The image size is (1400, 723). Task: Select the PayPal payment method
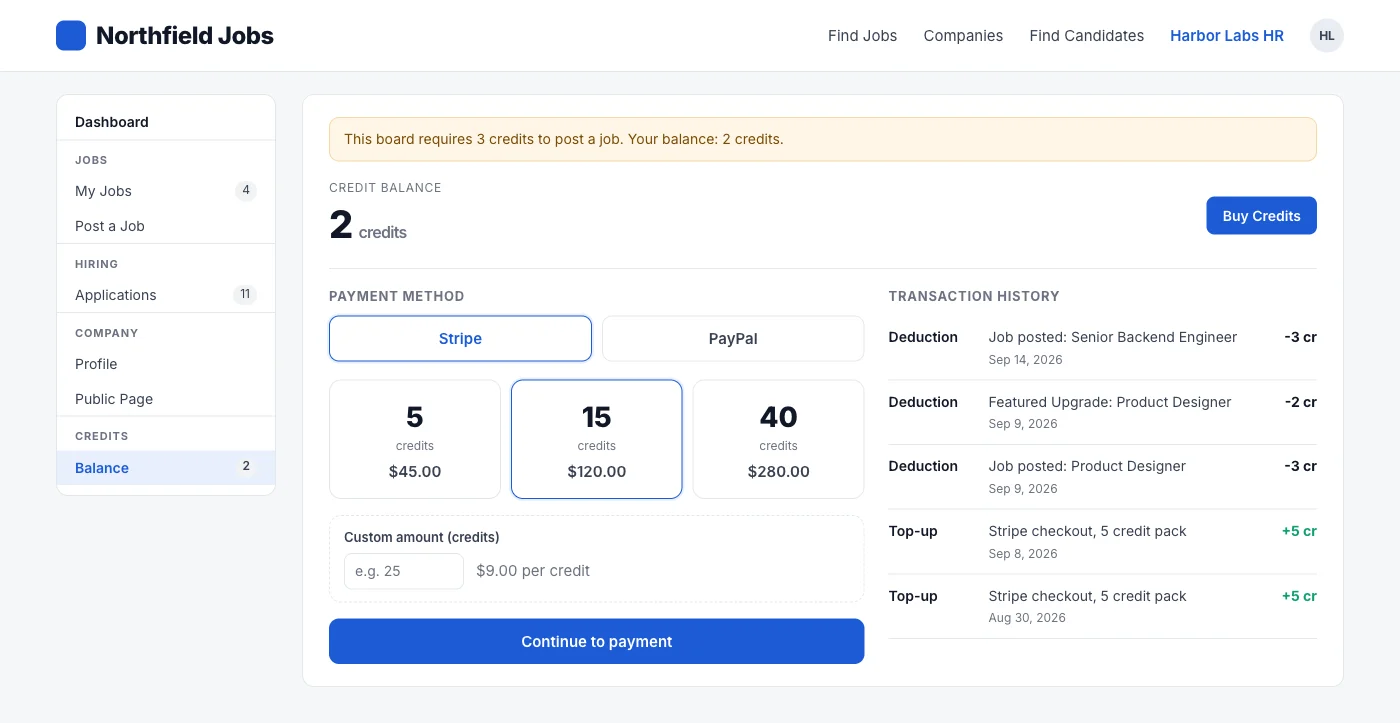click(733, 339)
